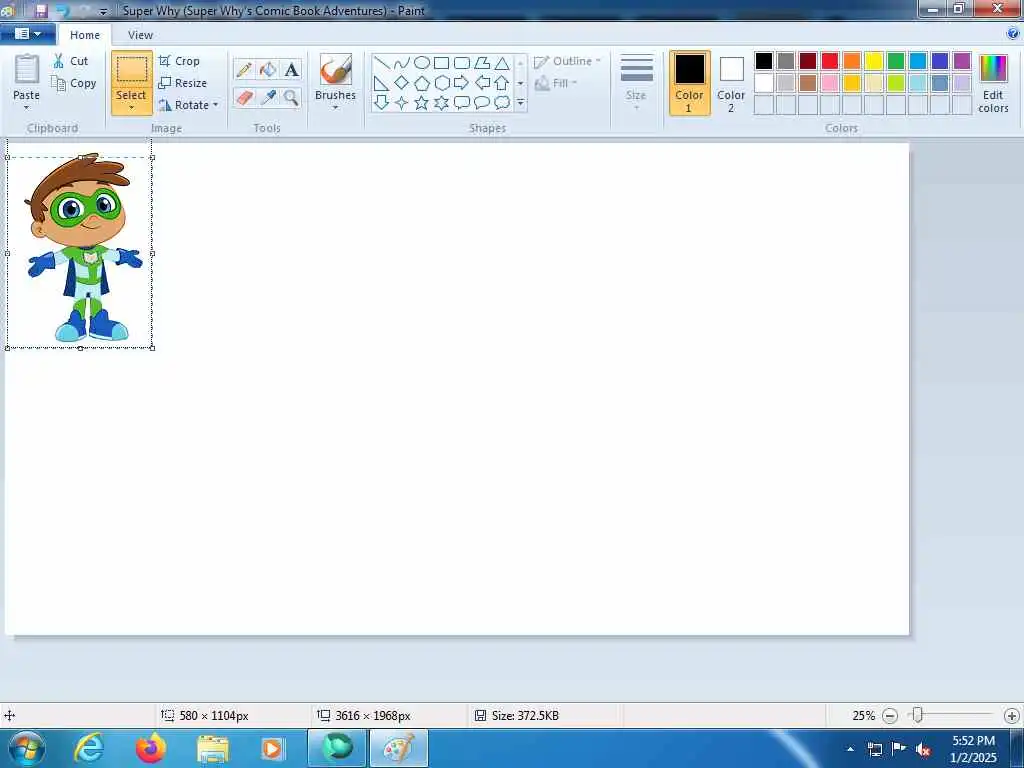
Task: Activate Color 1 foreground selector
Action: 690,83
